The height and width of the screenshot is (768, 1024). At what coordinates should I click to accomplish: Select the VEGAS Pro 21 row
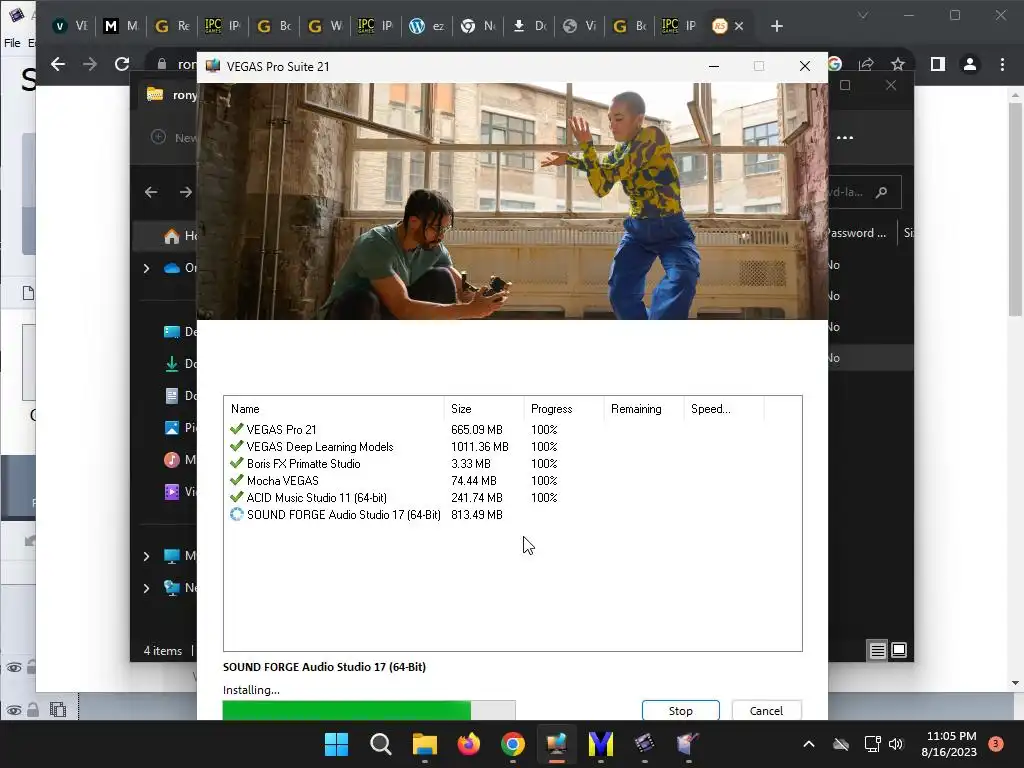pos(513,430)
